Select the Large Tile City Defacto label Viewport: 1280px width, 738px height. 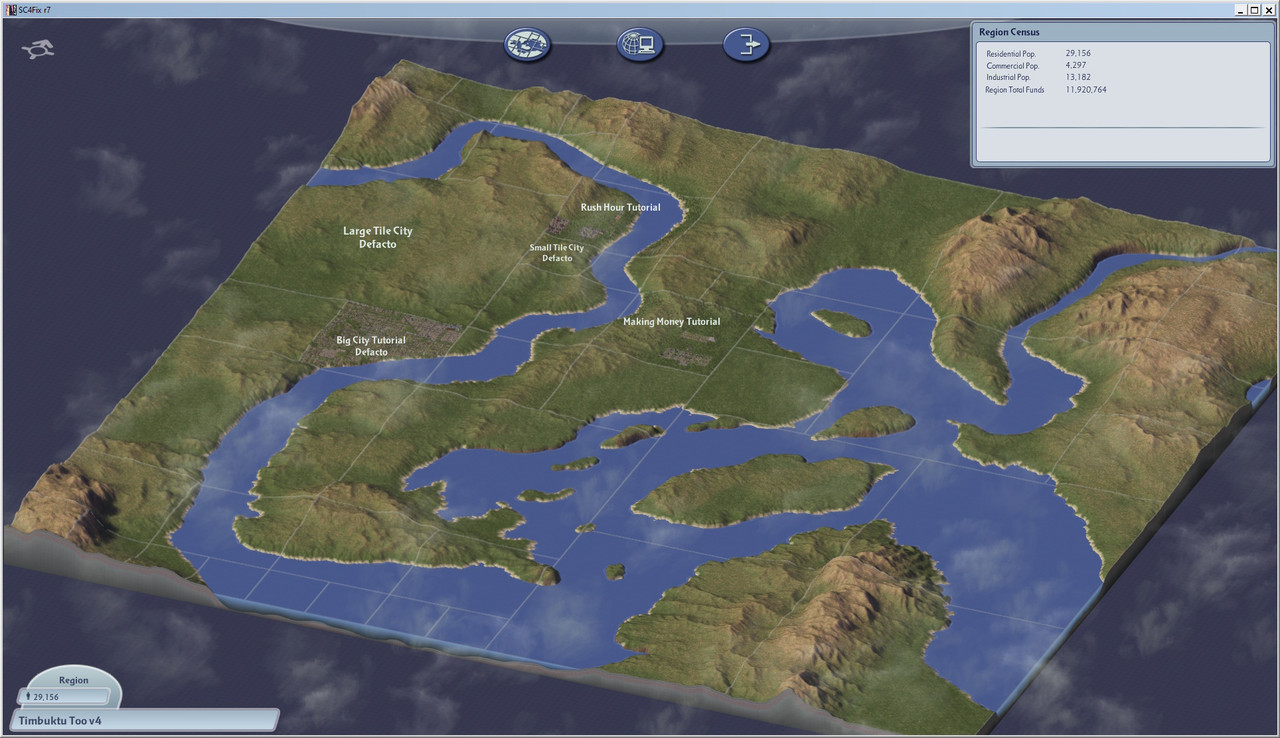(378, 237)
